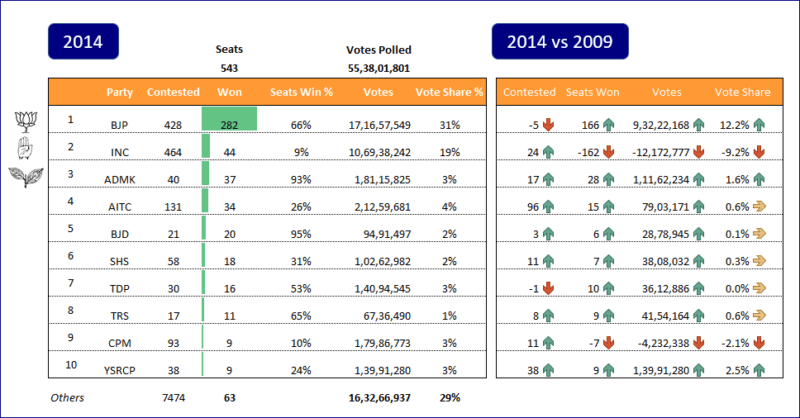
Task: Click the green up arrow beside 12.2% vote share
Action: click(x=759, y=125)
